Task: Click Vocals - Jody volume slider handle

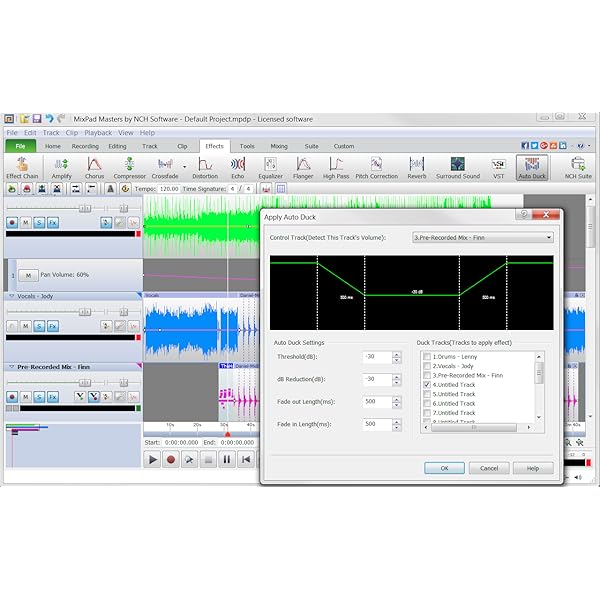Action: coord(85,312)
